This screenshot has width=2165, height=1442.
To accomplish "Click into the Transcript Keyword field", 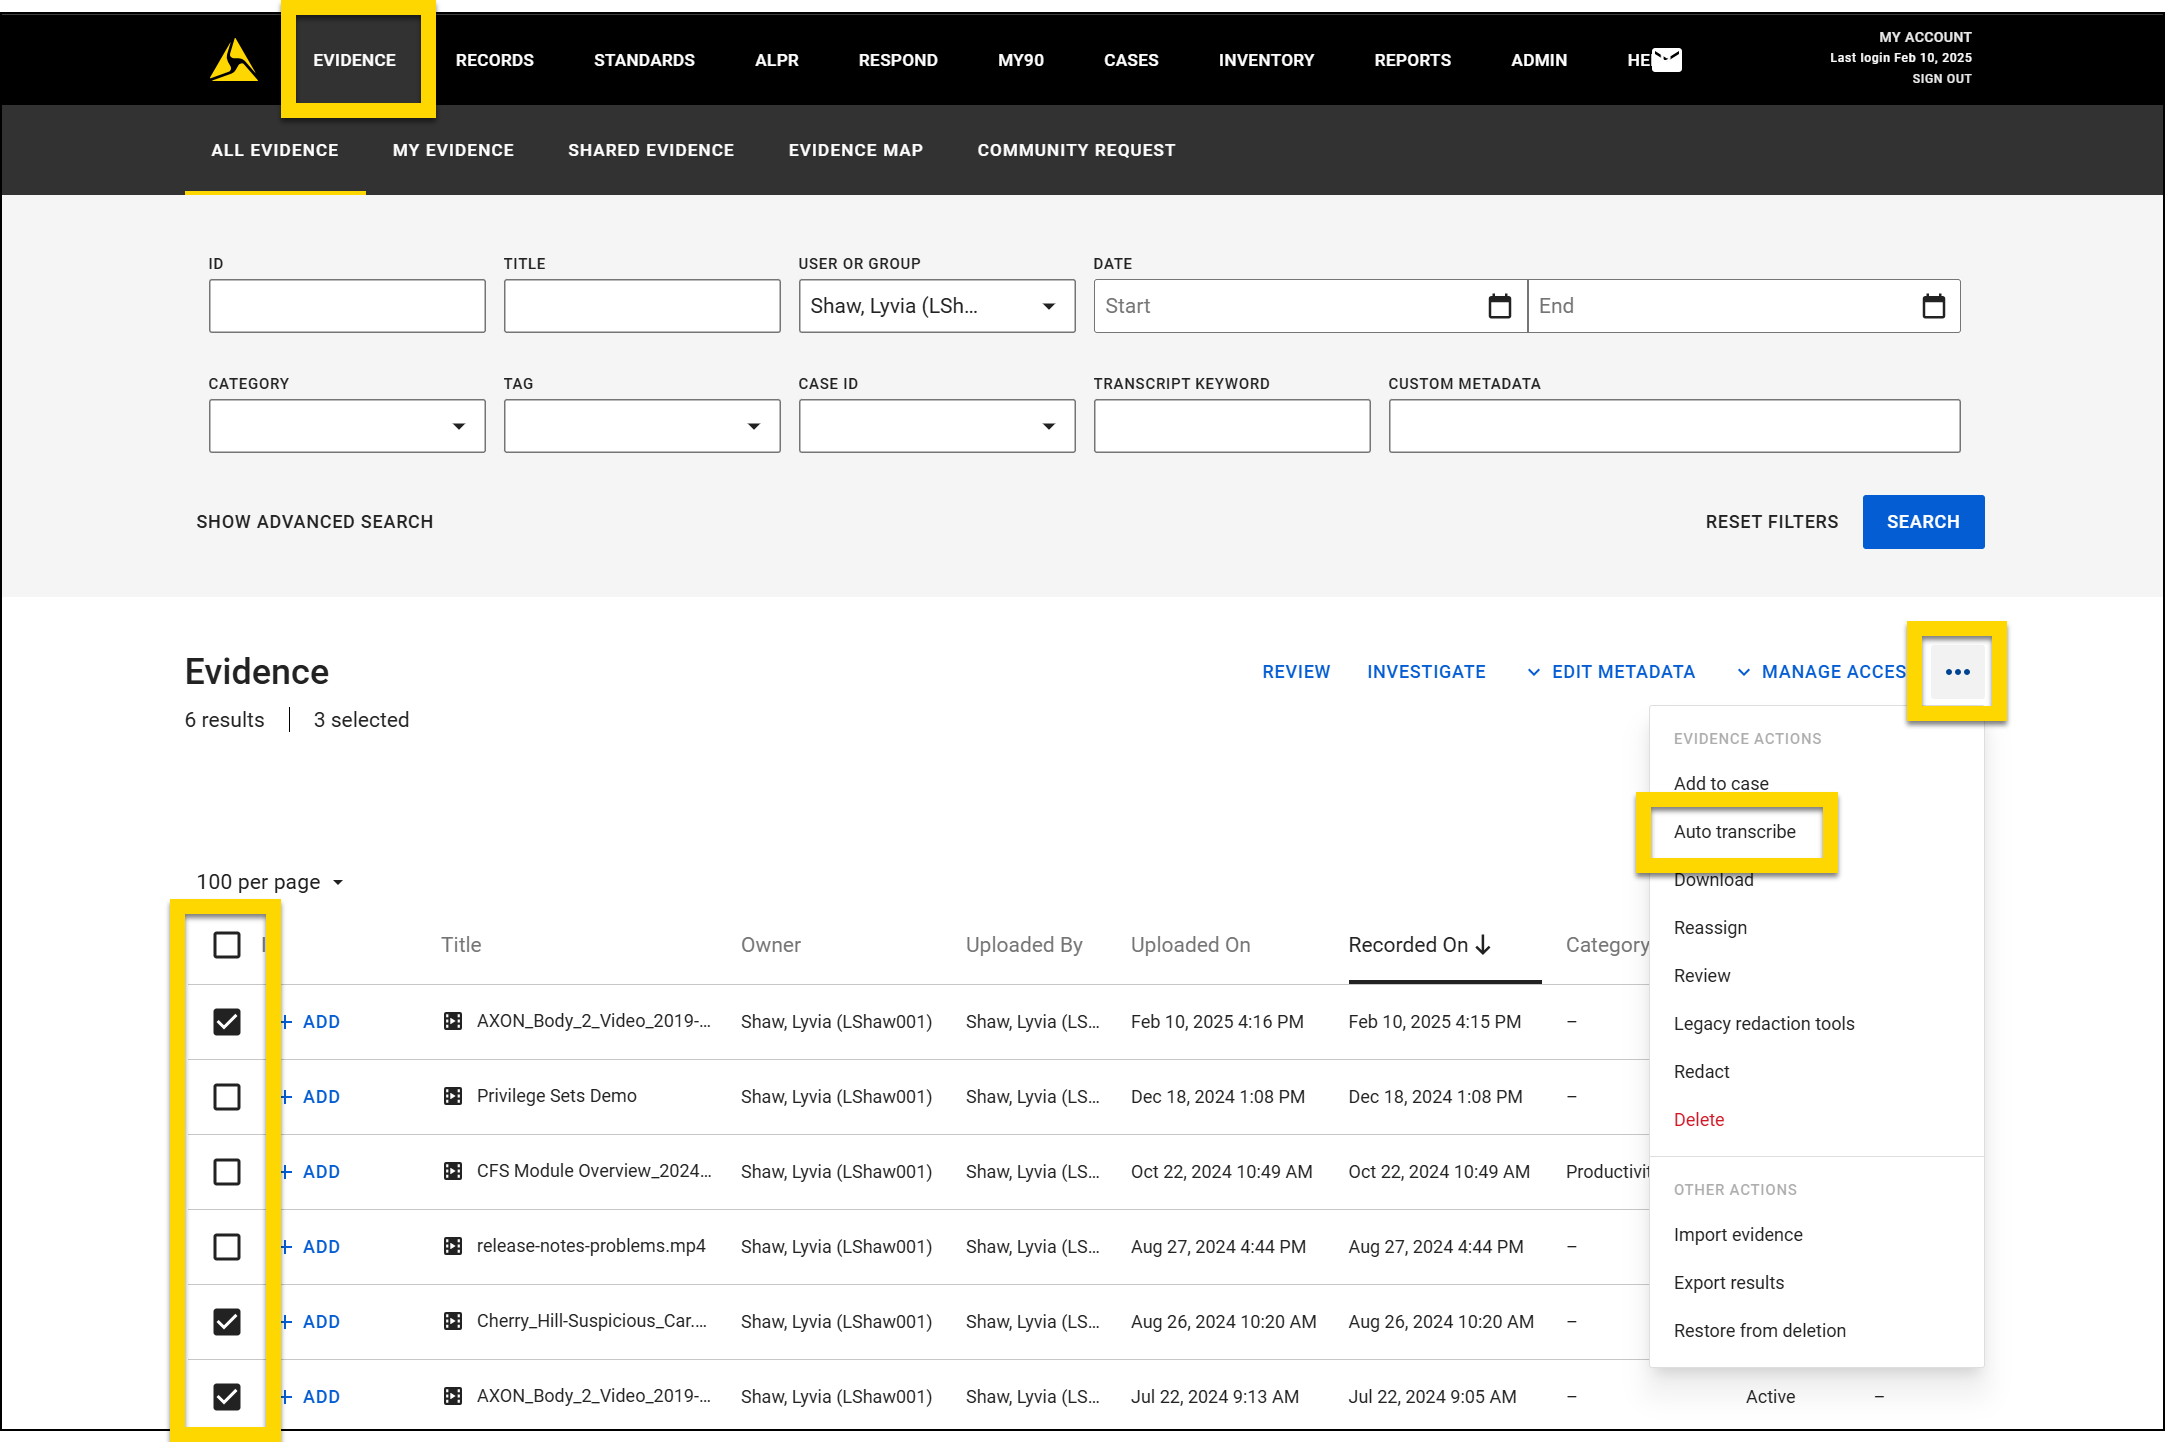I will [1231, 426].
